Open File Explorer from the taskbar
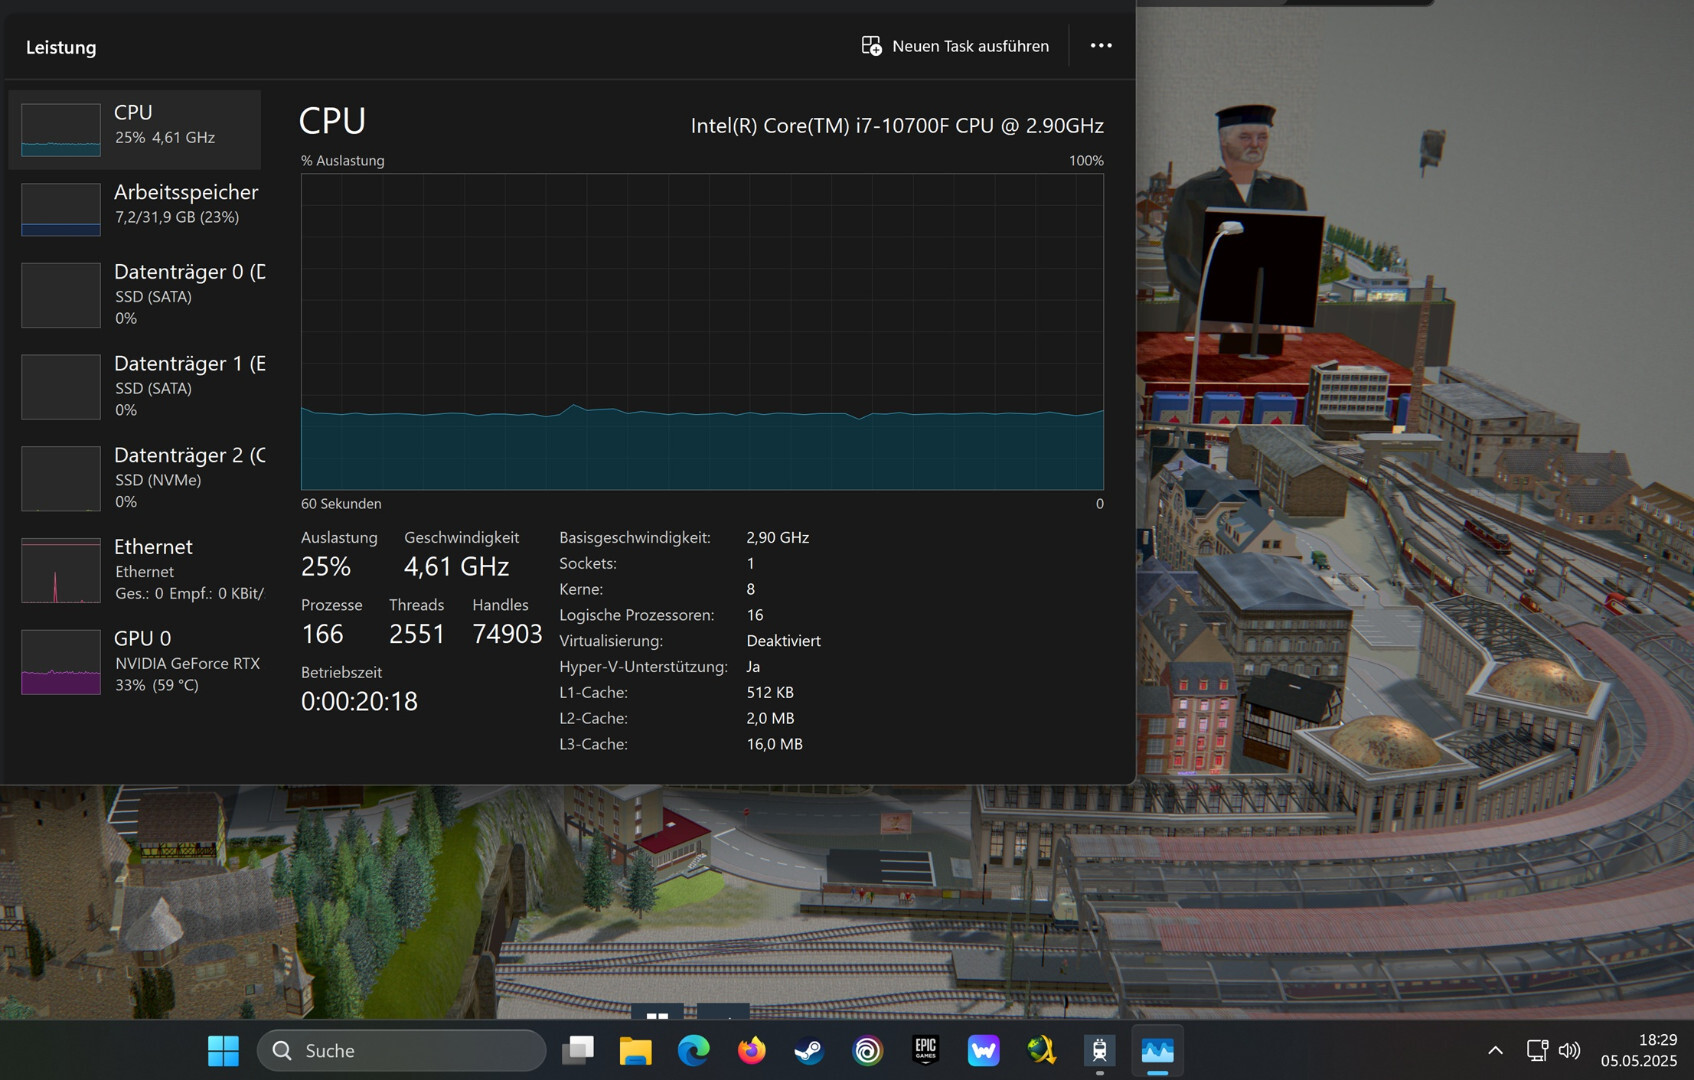 (636, 1050)
